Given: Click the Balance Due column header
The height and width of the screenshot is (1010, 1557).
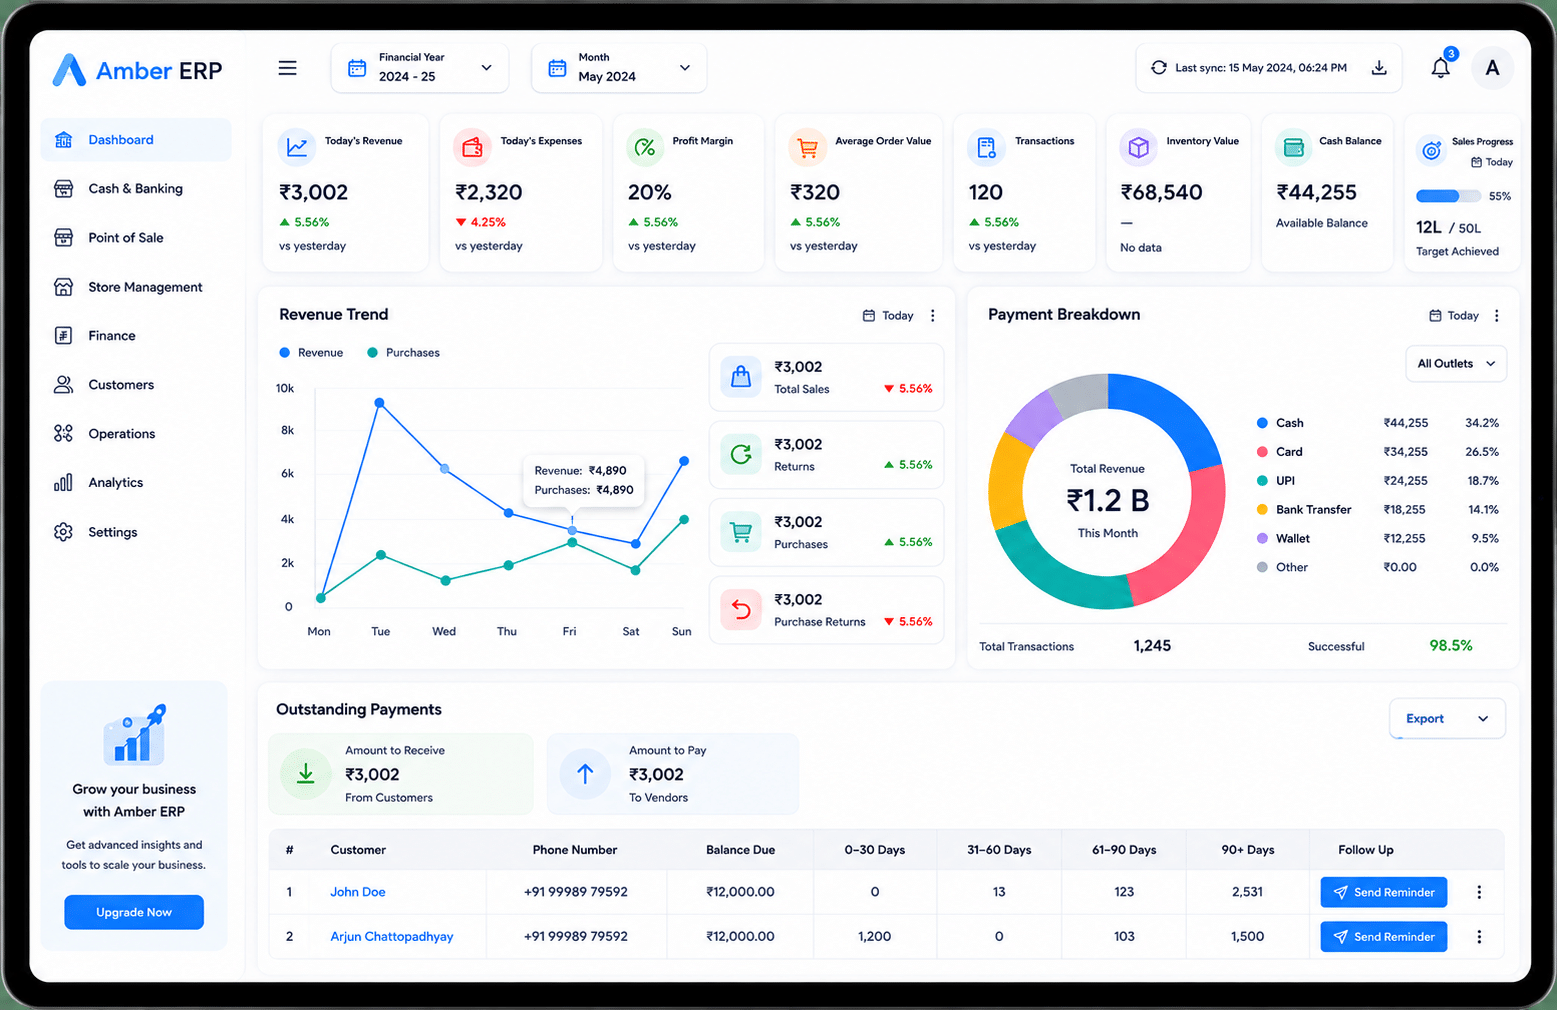Looking at the screenshot, I should pos(741,850).
